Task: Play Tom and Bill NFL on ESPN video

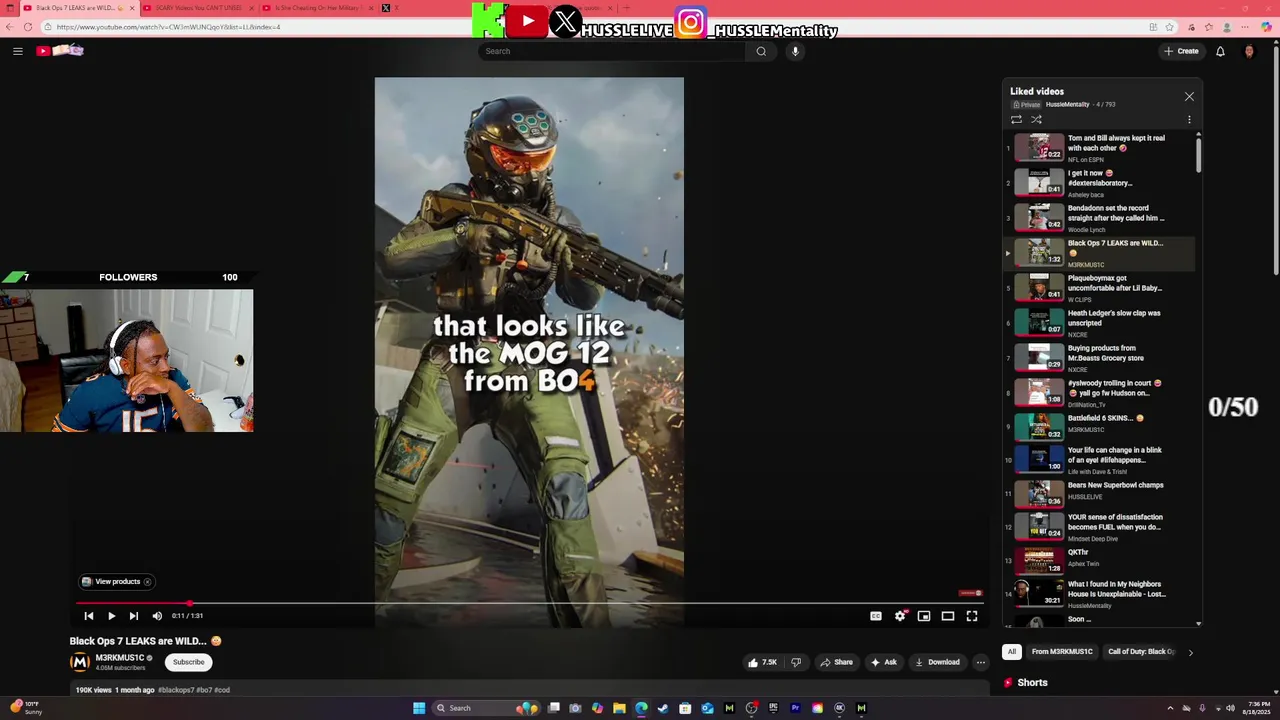Action: (1100, 148)
